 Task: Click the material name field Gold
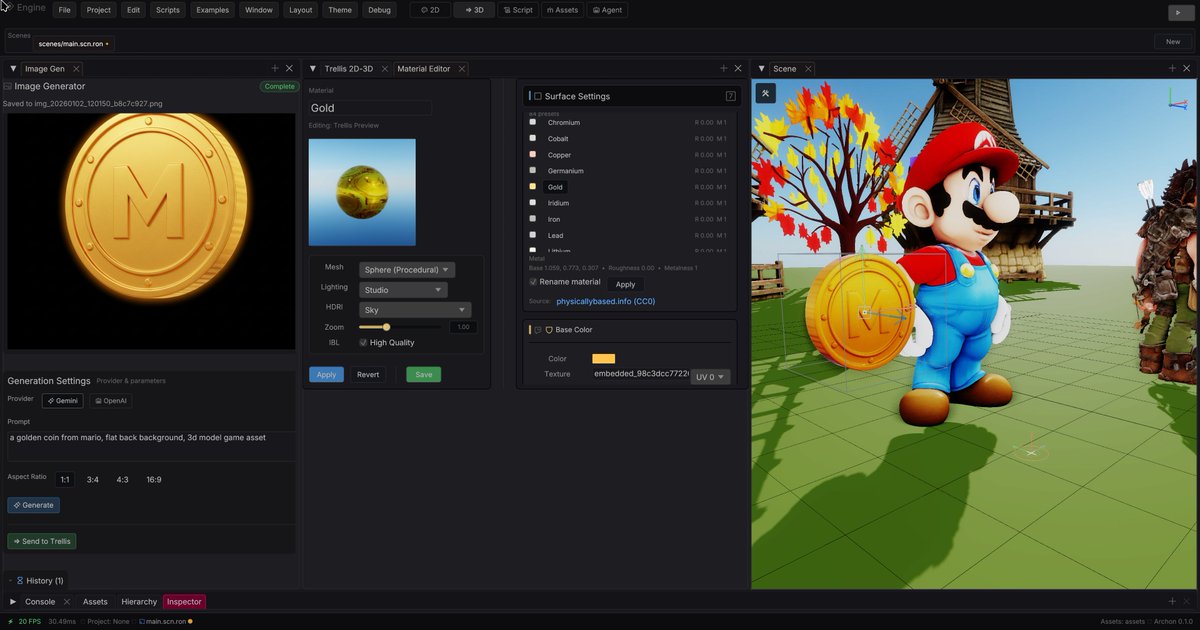(370, 108)
